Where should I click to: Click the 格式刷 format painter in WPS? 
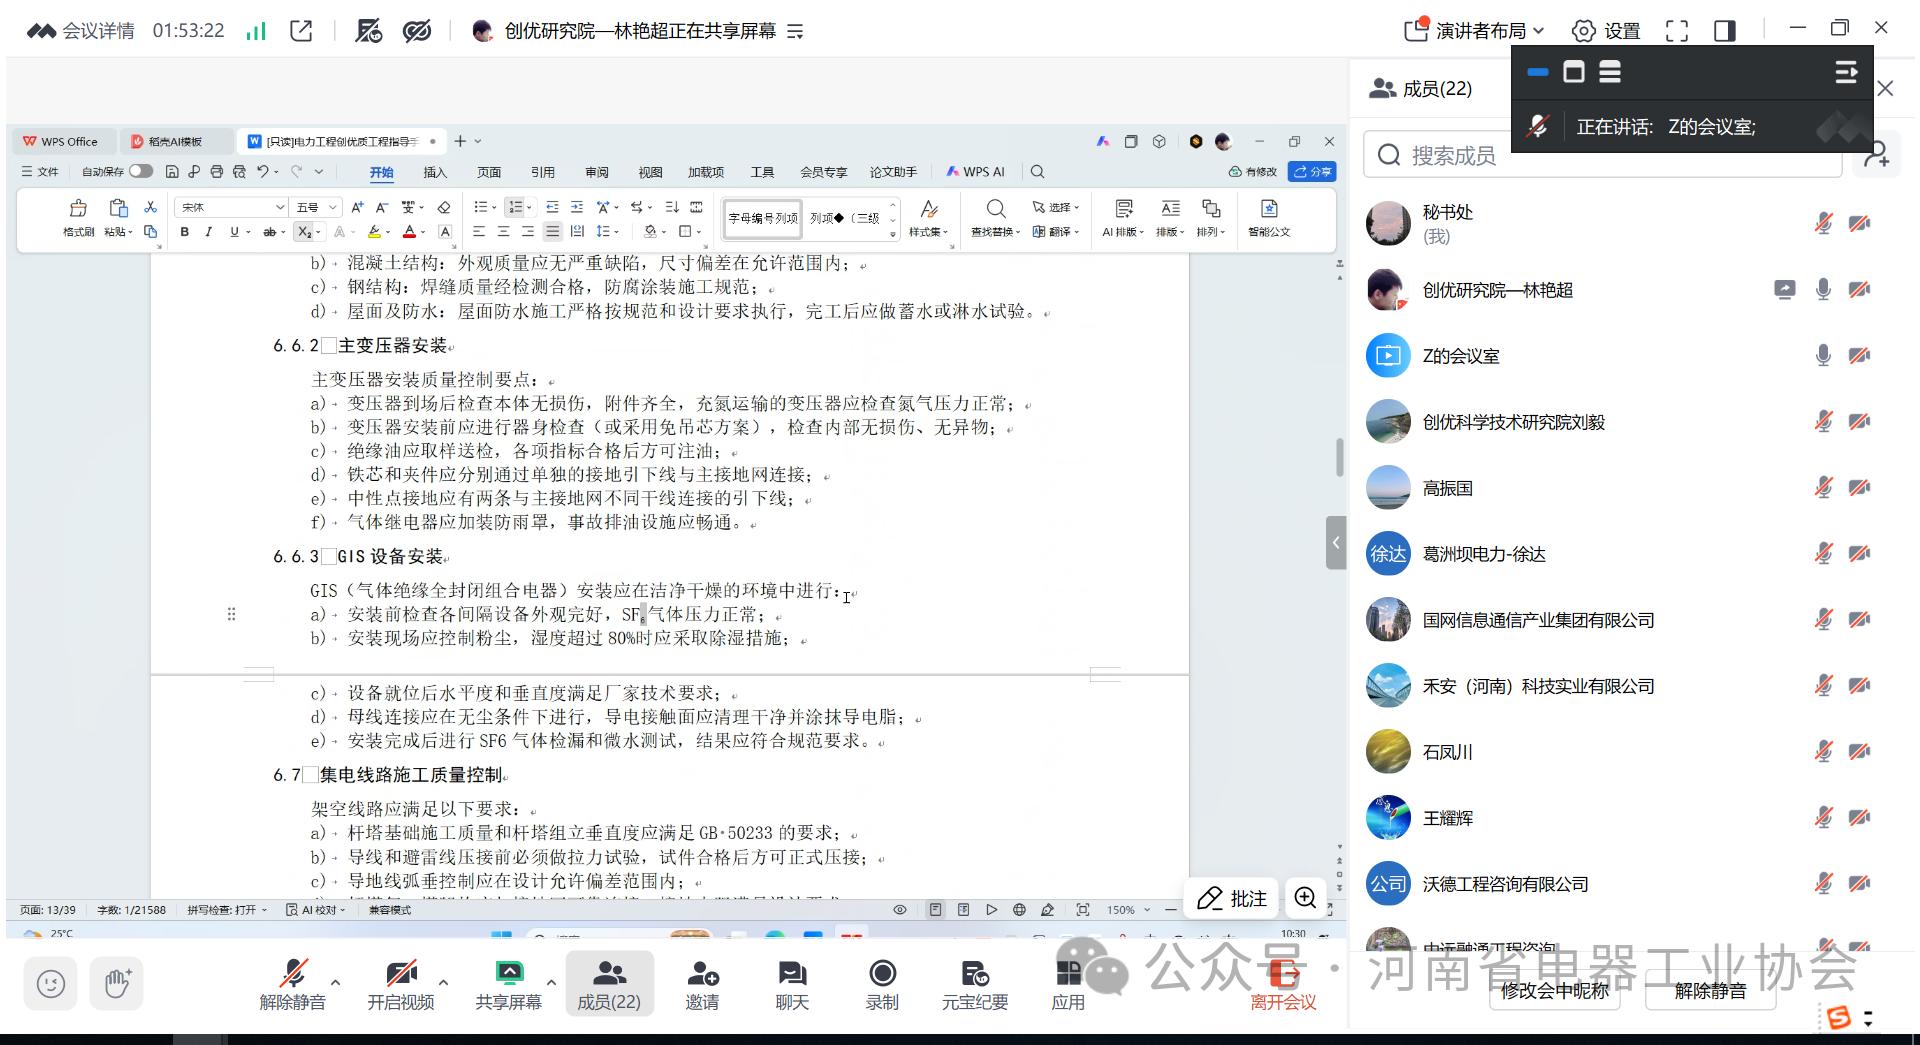pyautogui.click(x=78, y=217)
